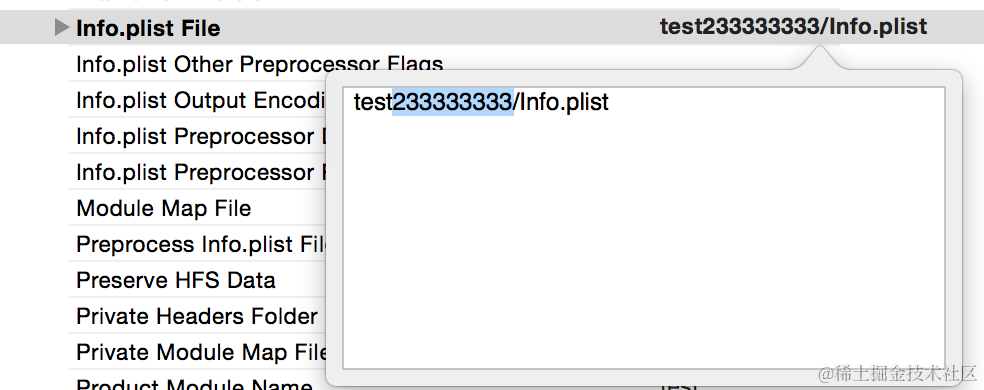Screen dimensions: 984x390
Task: Click the bold test233333333/Info.plist value in the row
Action: click(x=793, y=26)
